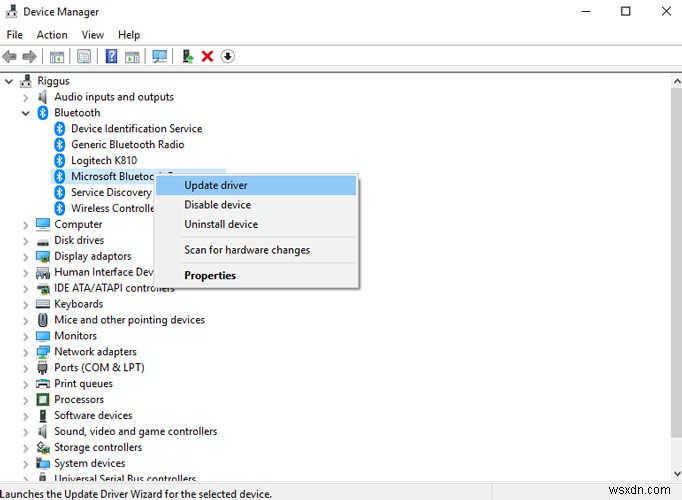
Task: Click the scrollbar down arrow
Action: coord(676,473)
